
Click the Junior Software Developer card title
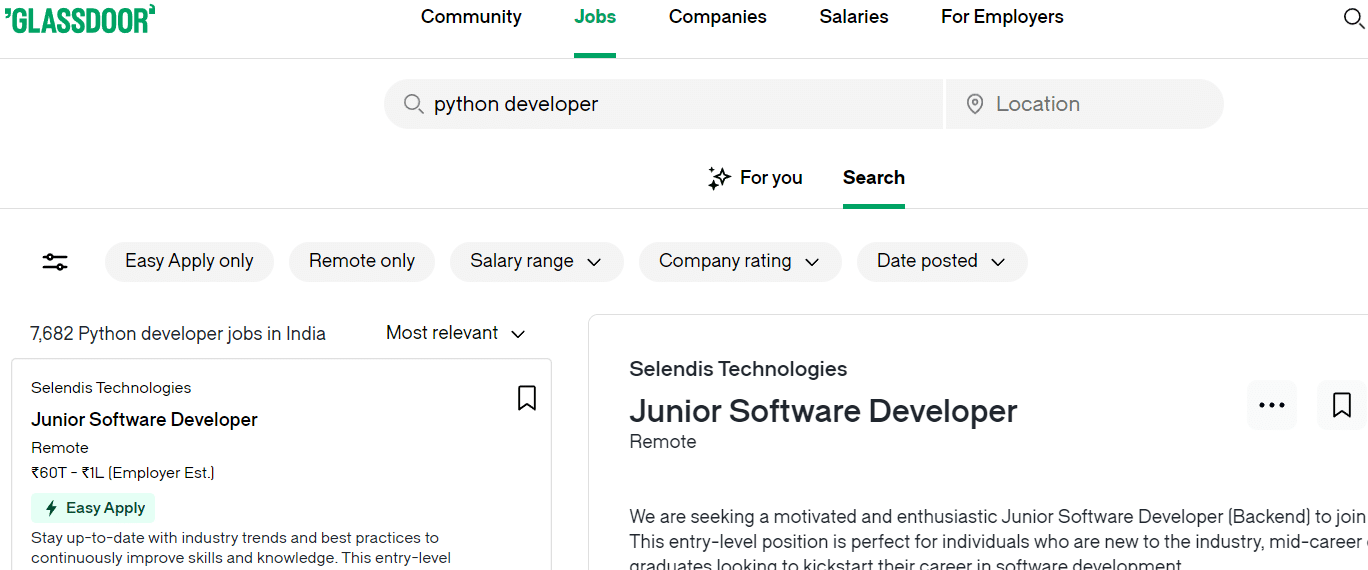(144, 420)
